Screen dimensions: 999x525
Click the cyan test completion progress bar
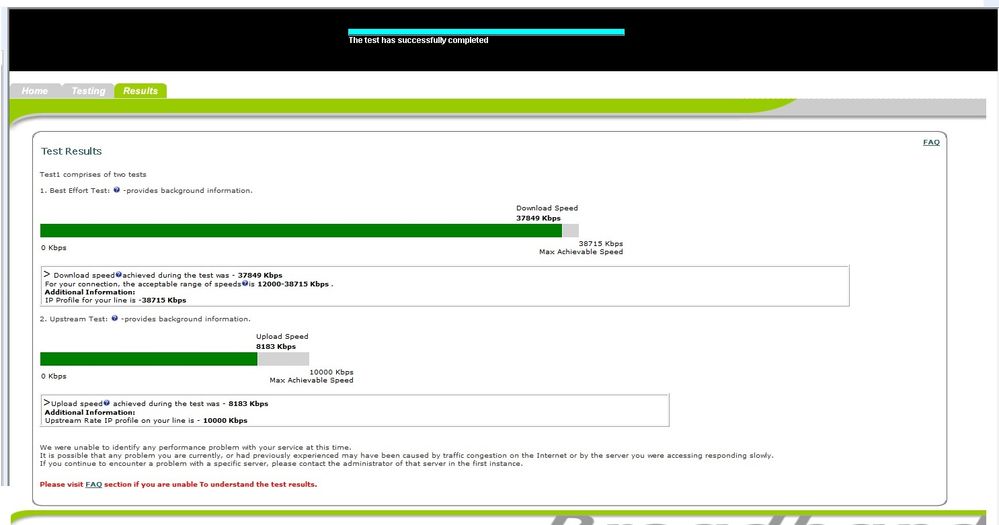pos(486,32)
